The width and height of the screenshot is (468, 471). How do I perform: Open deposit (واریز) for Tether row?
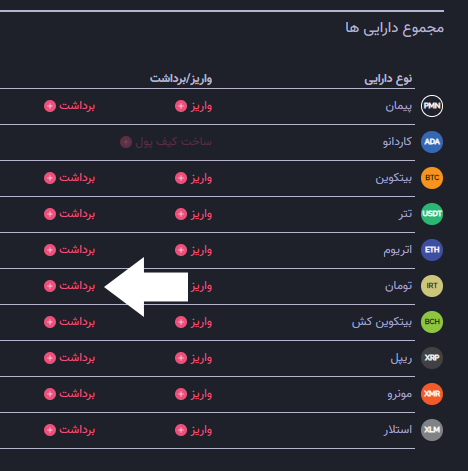coord(193,214)
